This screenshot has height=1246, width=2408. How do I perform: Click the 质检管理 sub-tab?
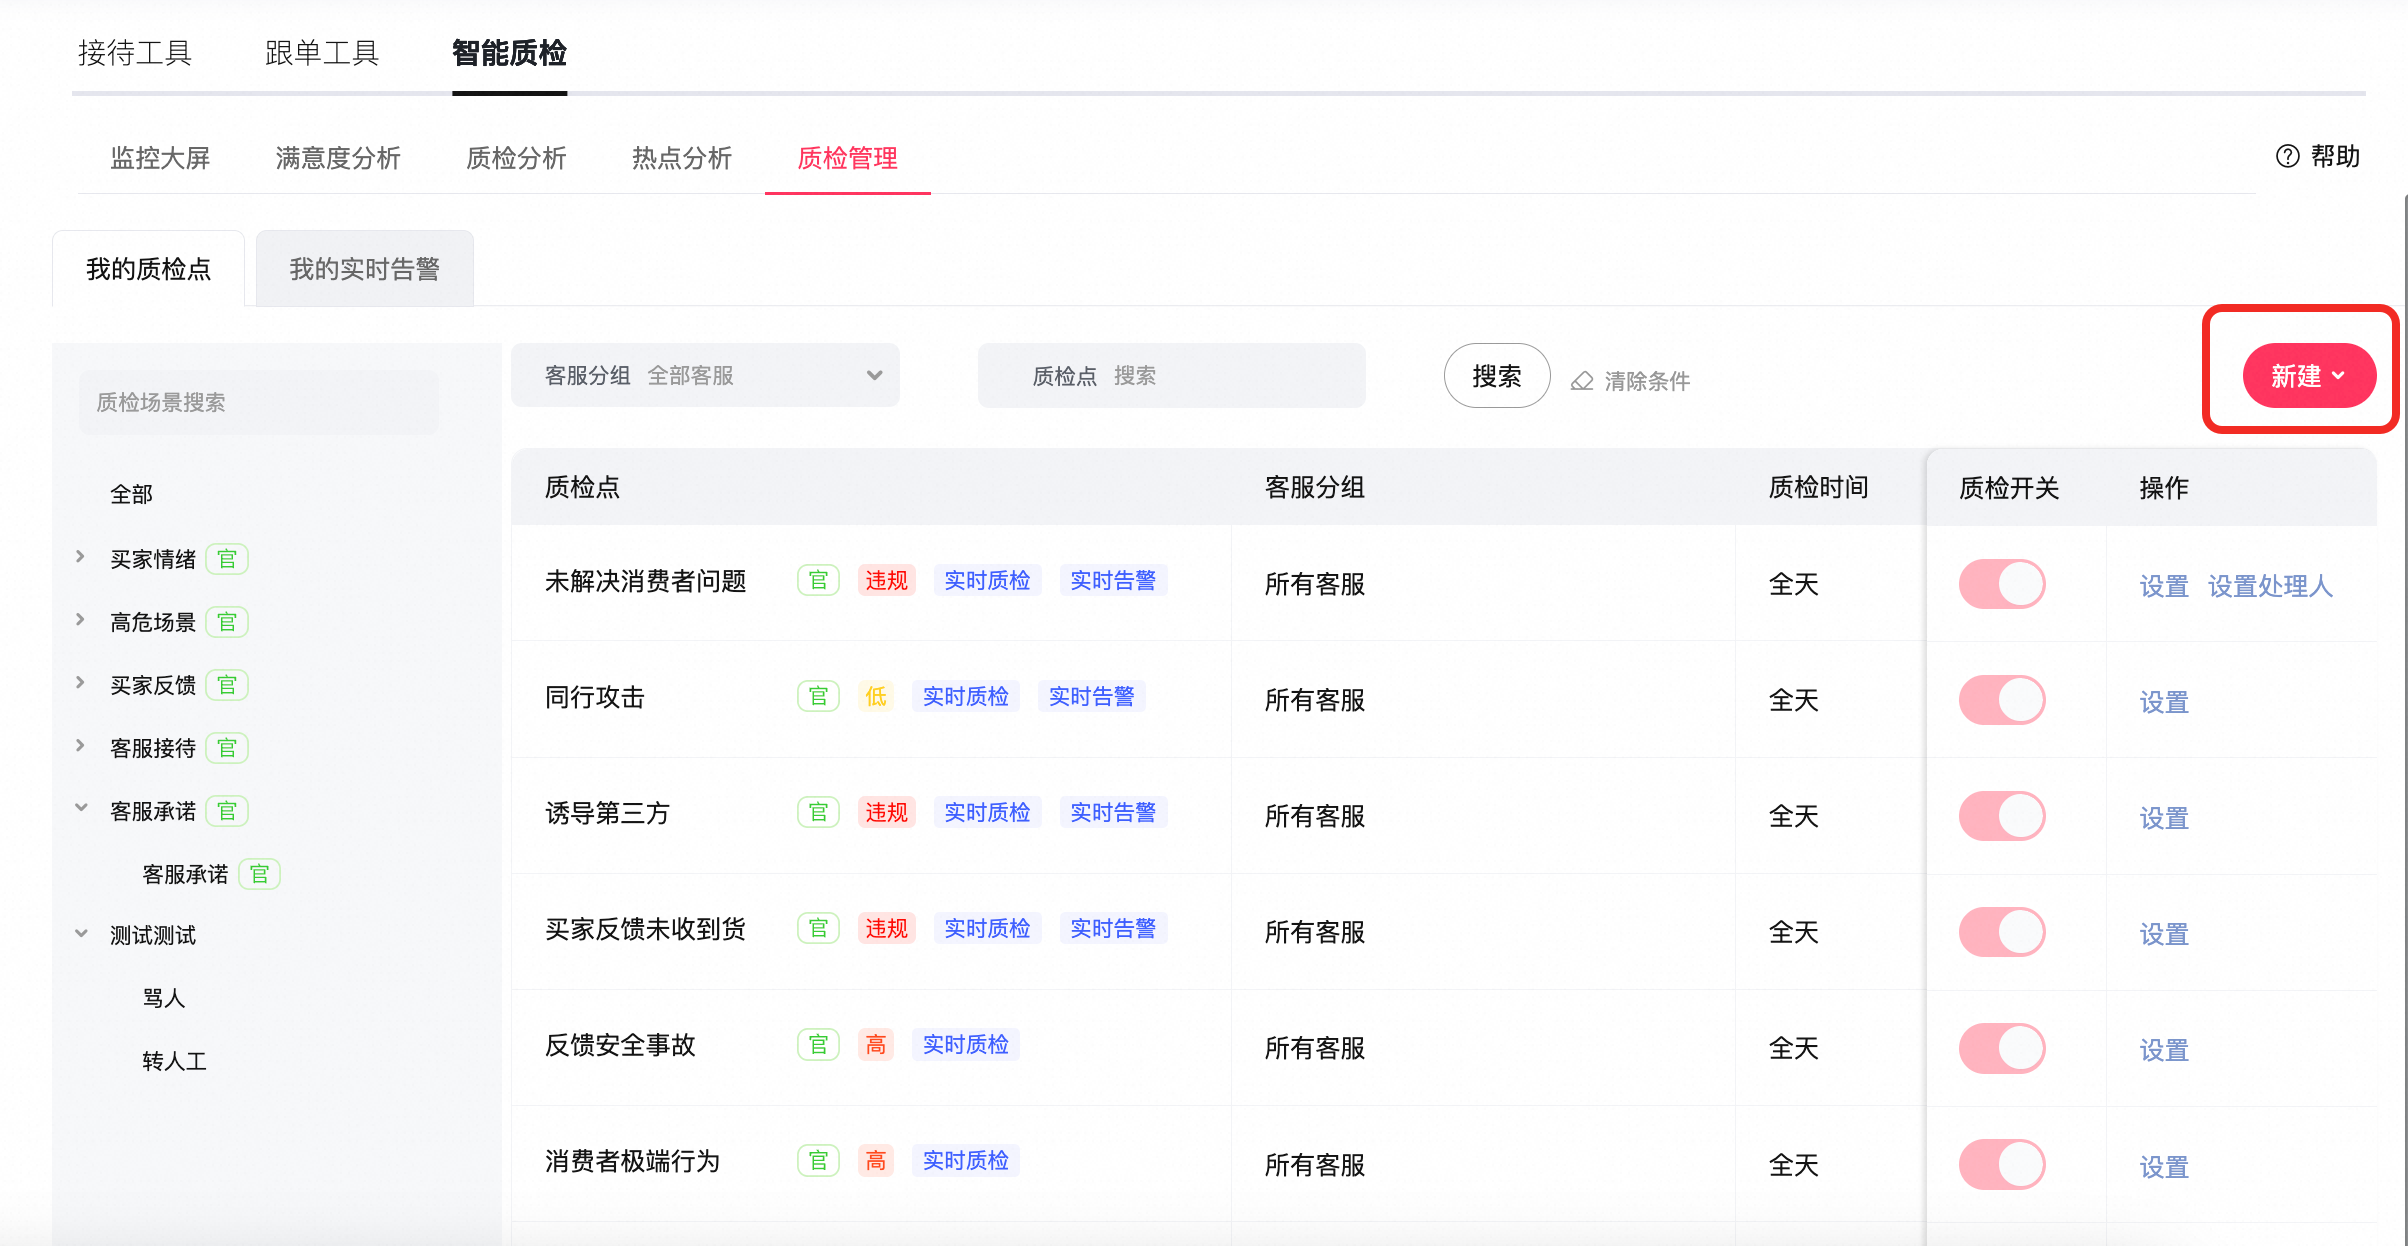(x=847, y=158)
